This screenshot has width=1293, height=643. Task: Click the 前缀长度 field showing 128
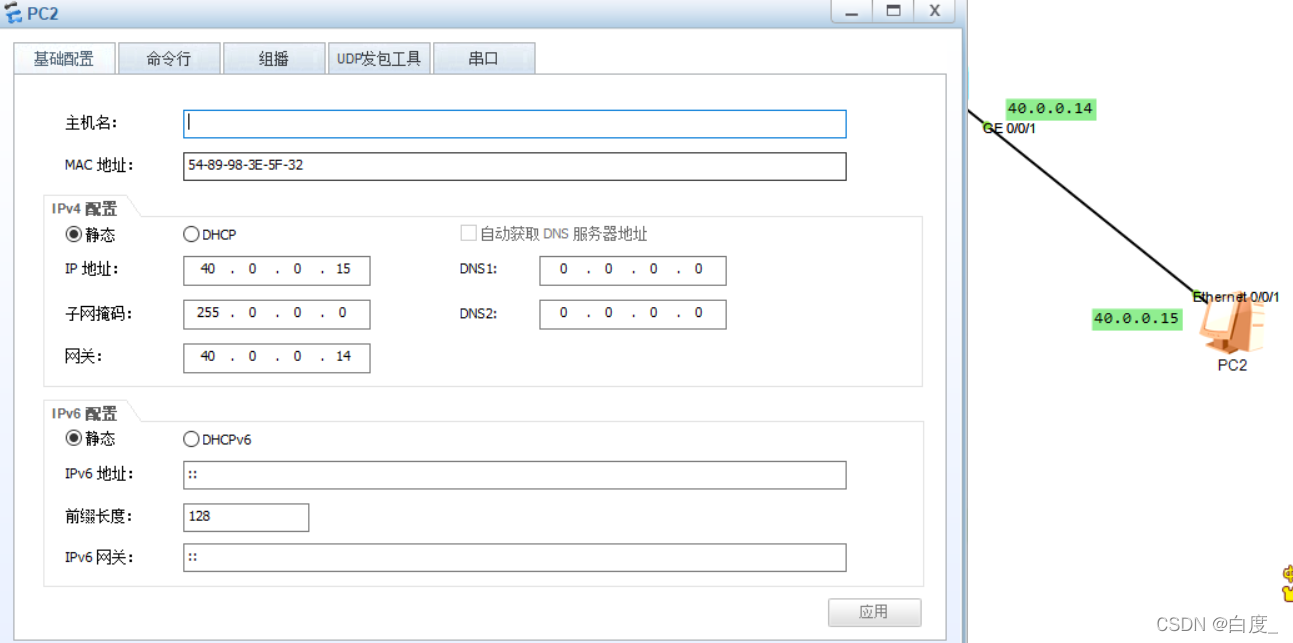pos(246,517)
